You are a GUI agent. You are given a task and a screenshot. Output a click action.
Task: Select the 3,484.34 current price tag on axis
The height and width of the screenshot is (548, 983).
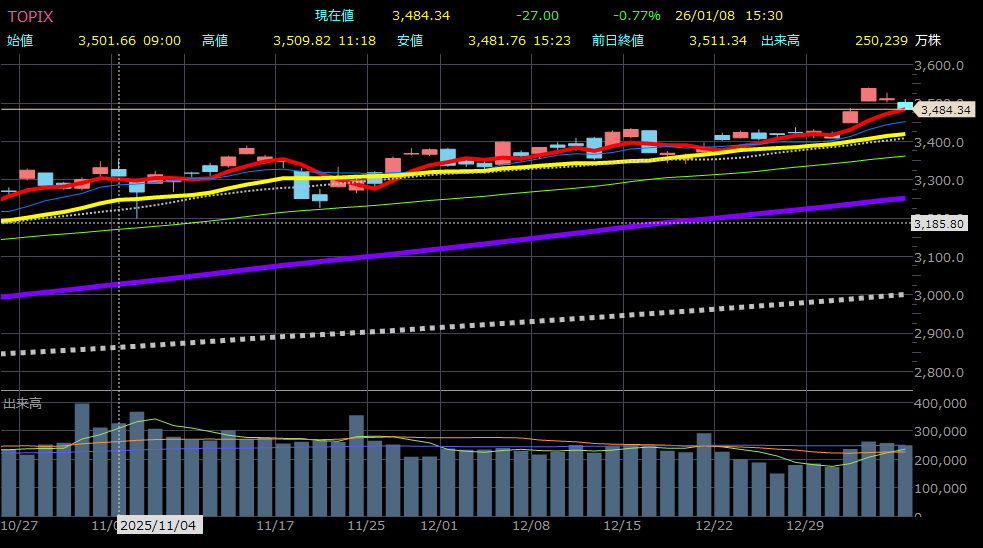coord(945,110)
